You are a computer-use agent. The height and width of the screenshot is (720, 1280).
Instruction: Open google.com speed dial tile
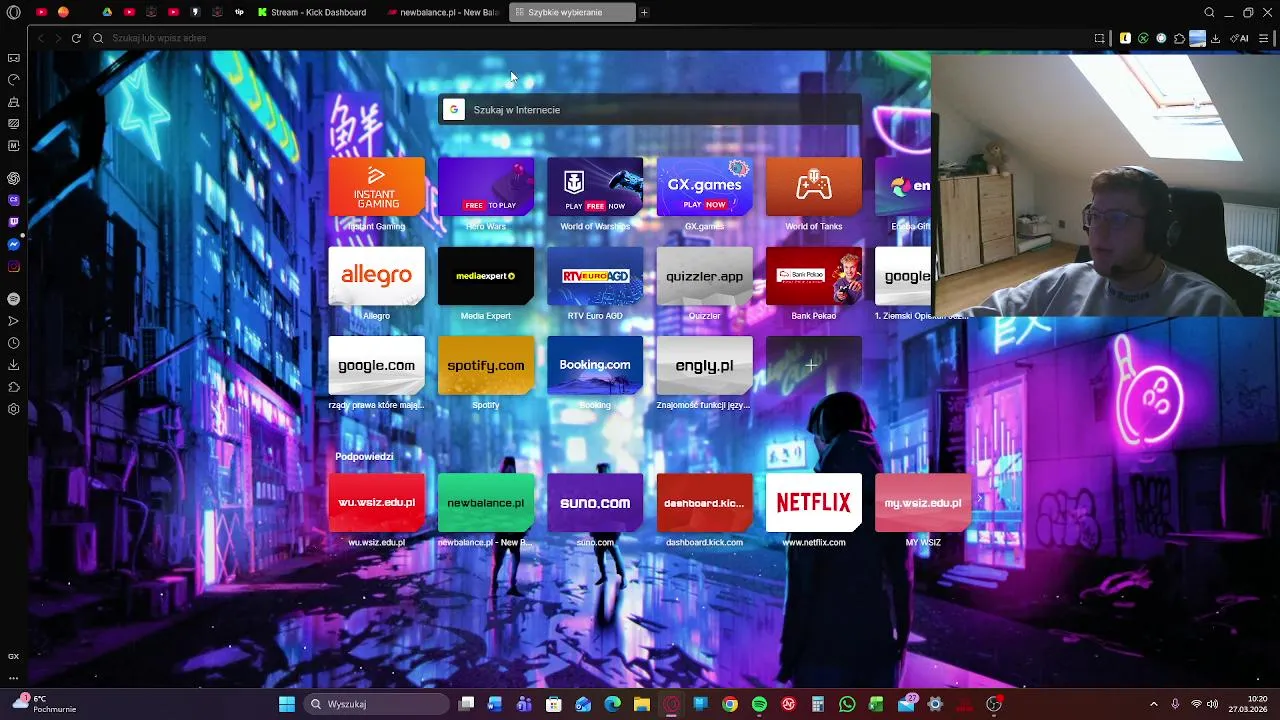pyautogui.click(x=376, y=366)
